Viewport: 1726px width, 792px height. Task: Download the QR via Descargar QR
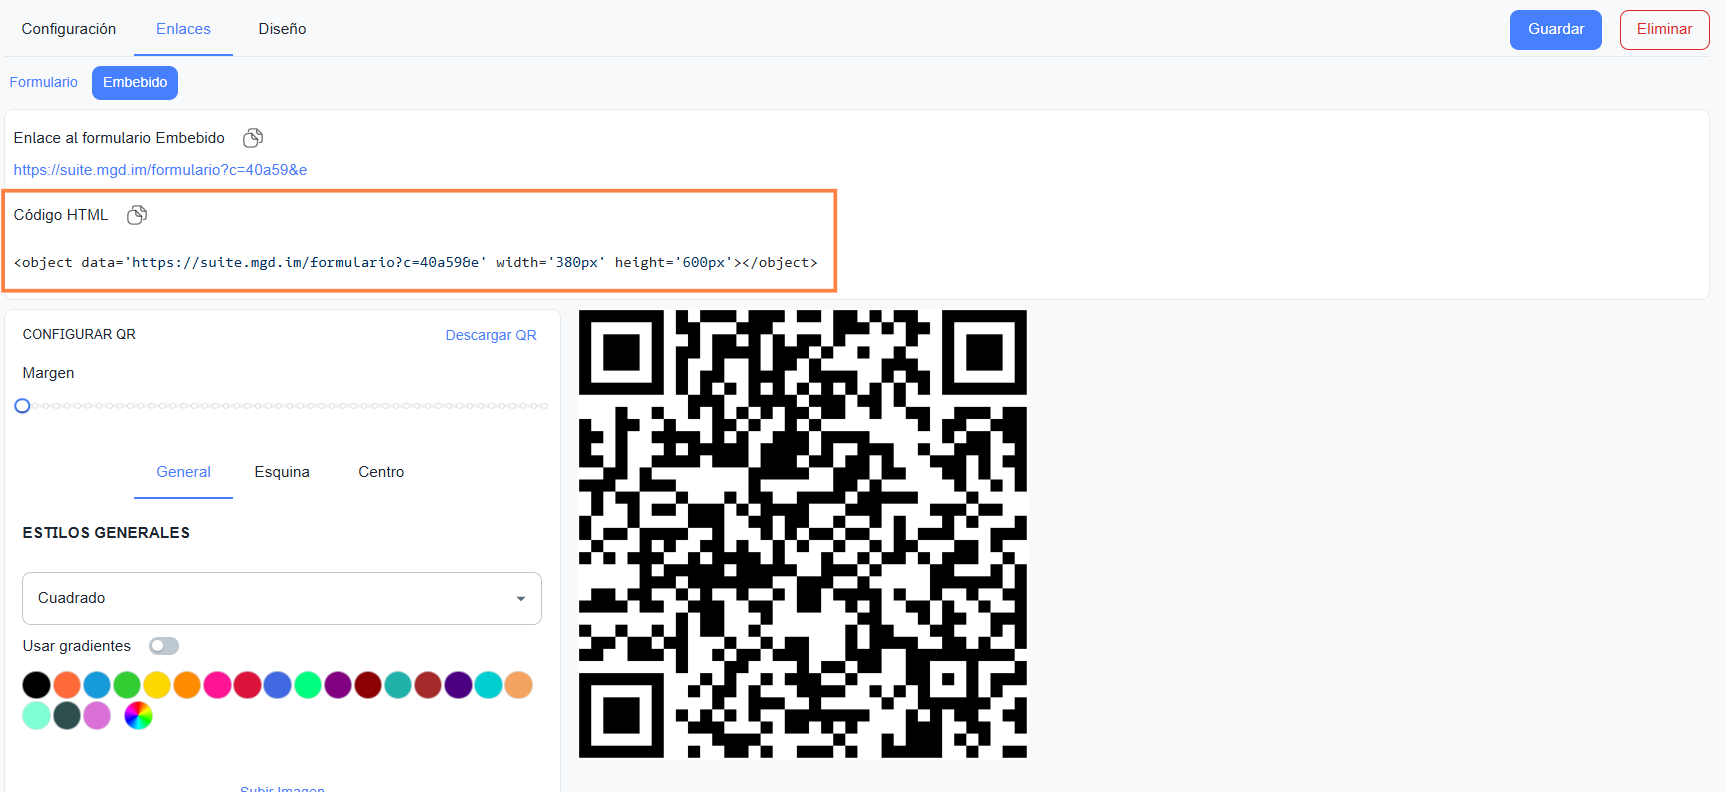coord(491,335)
